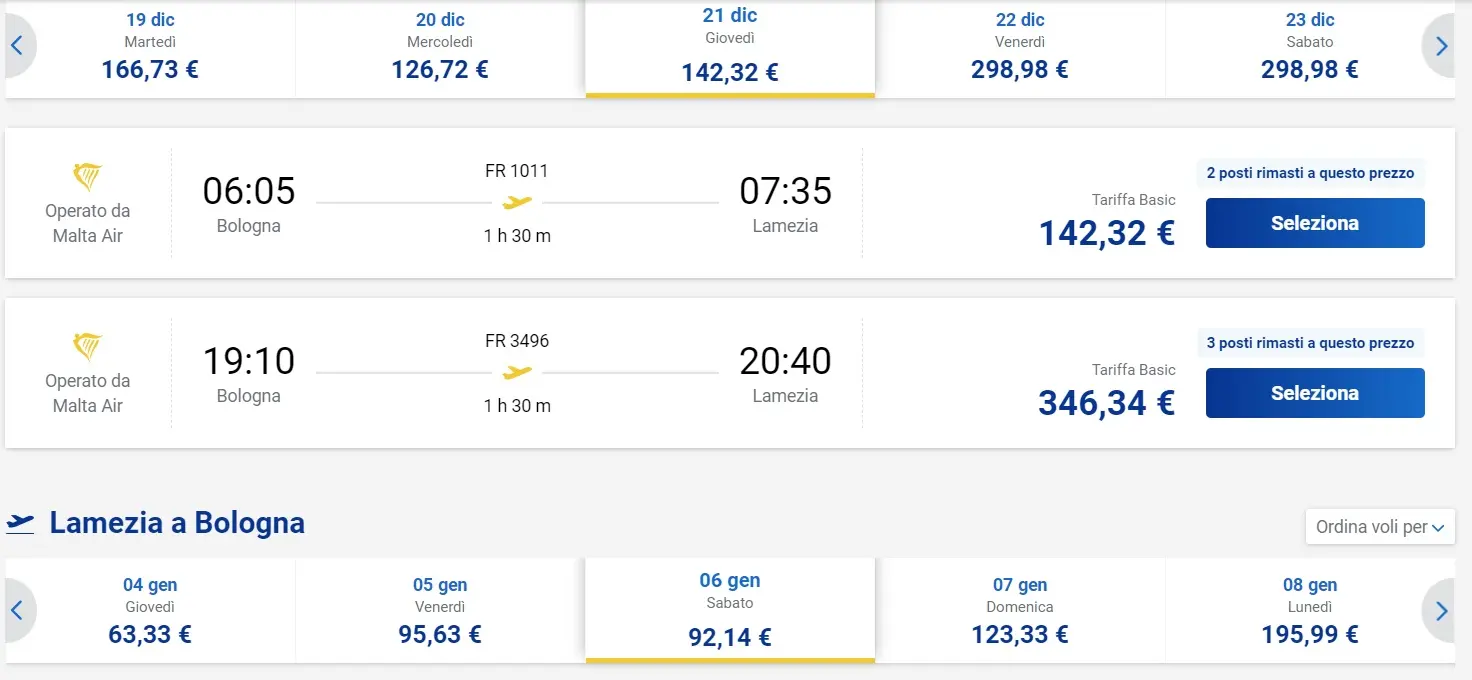Click next dates arrow for Lamezia return
This screenshot has height=680, width=1472.
pyautogui.click(x=1441, y=610)
